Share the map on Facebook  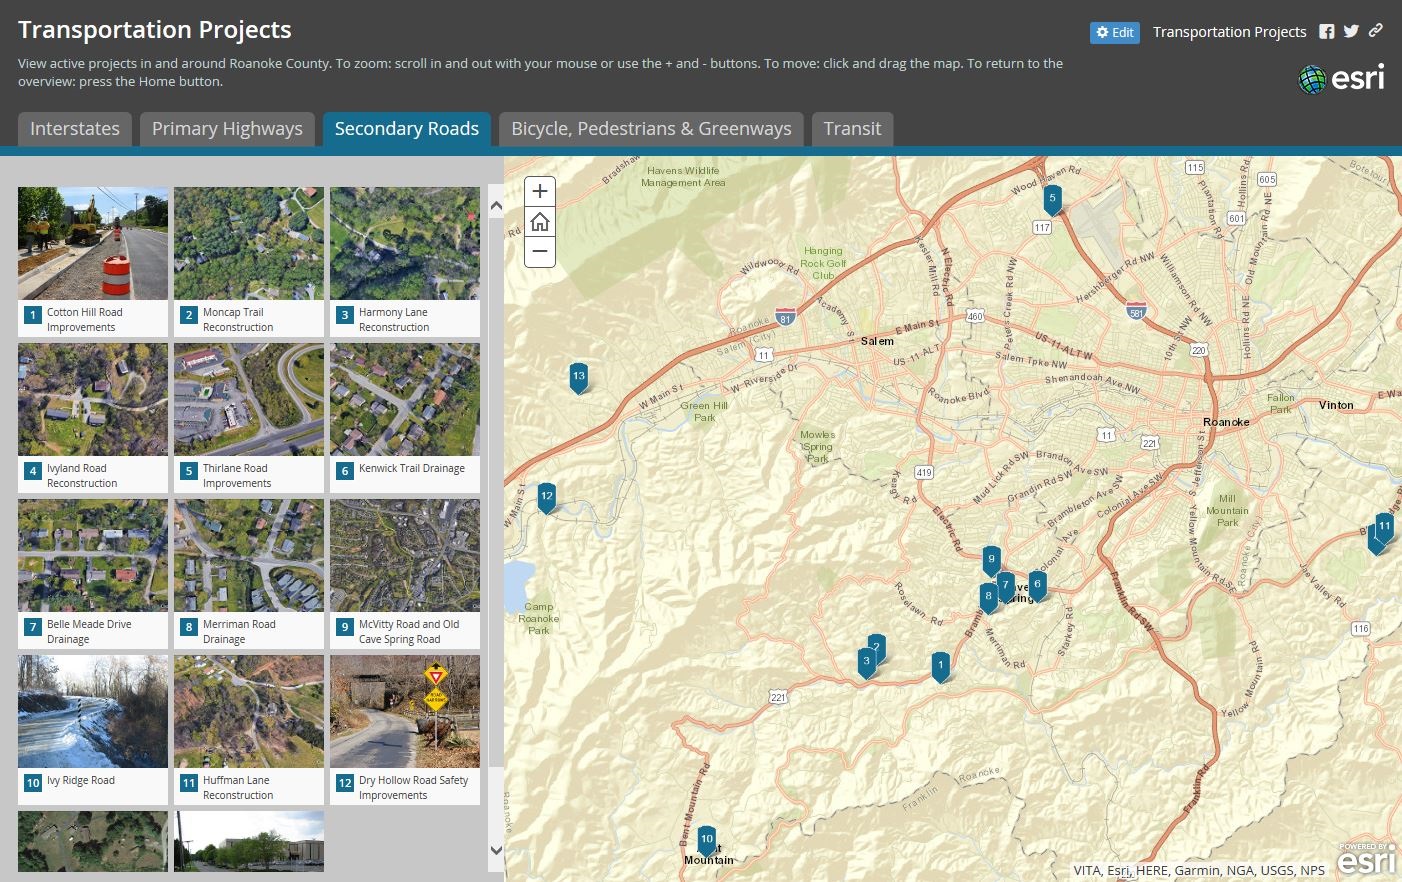tap(1327, 31)
